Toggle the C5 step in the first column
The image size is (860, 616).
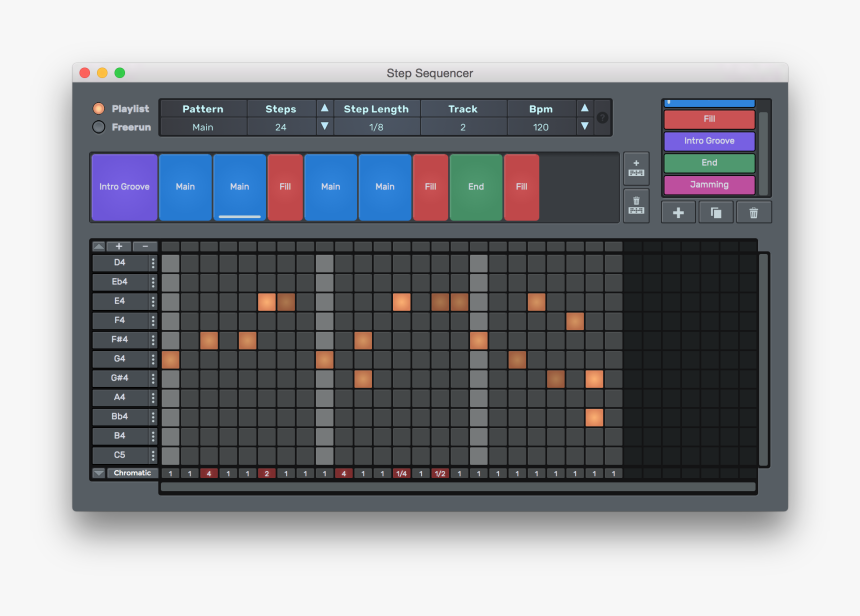coord(171,456)
